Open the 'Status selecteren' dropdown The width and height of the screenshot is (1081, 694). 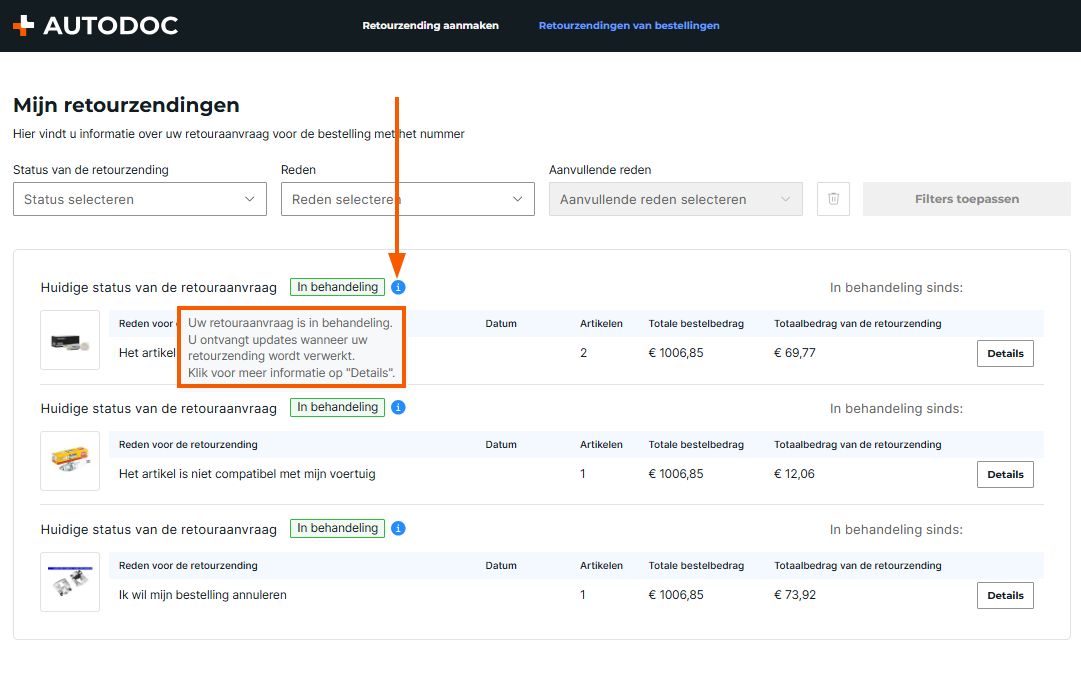[x=140, y=199]
